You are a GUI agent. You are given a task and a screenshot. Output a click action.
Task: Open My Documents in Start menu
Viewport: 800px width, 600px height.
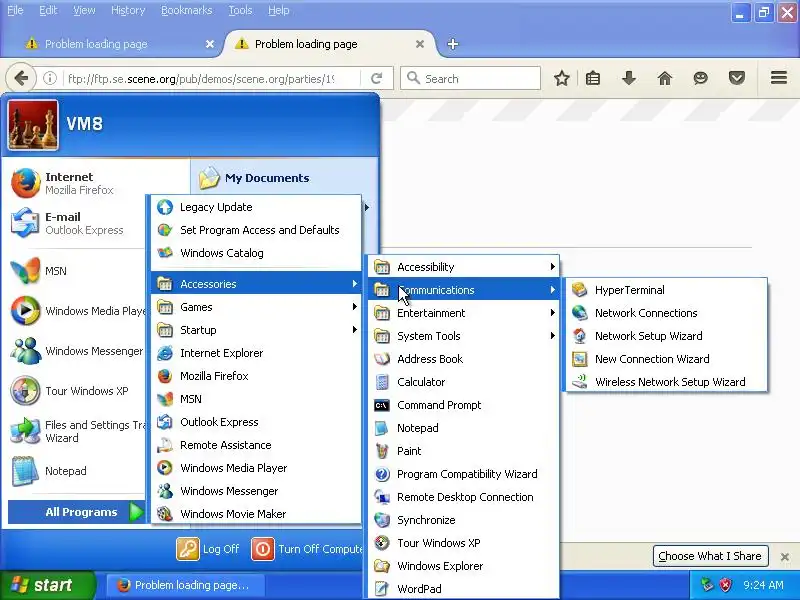[x=254, y=178]
